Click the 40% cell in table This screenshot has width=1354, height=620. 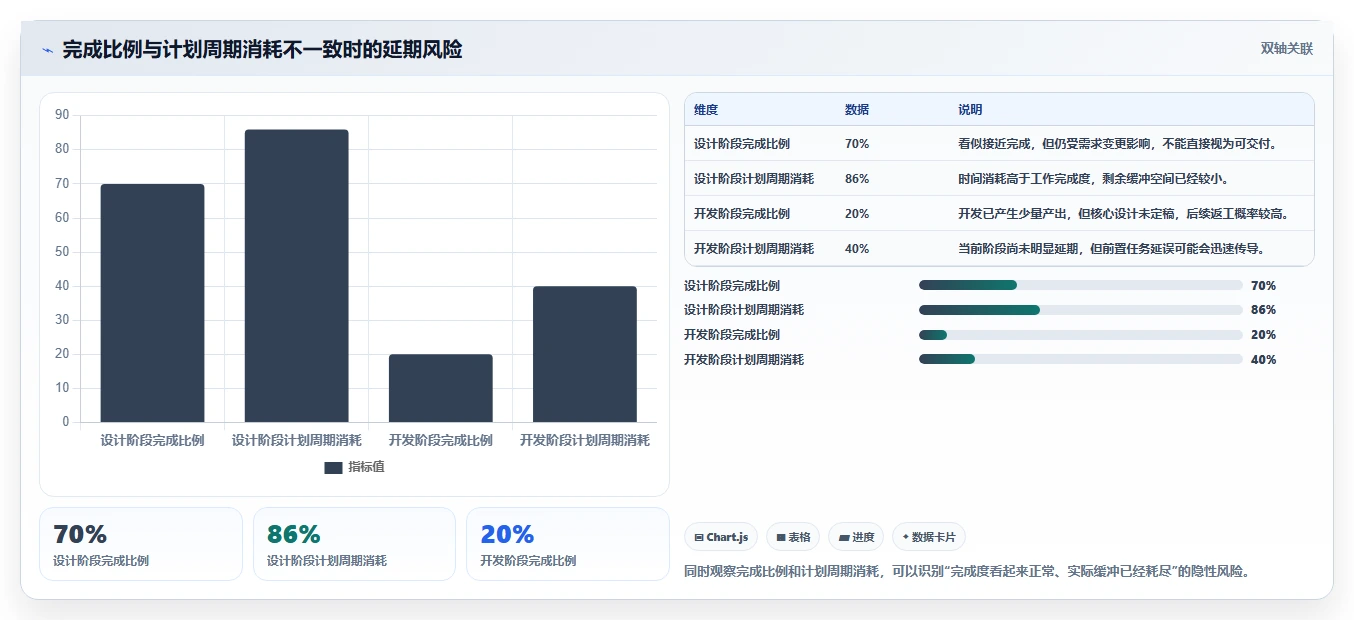[x=857, y=249]
